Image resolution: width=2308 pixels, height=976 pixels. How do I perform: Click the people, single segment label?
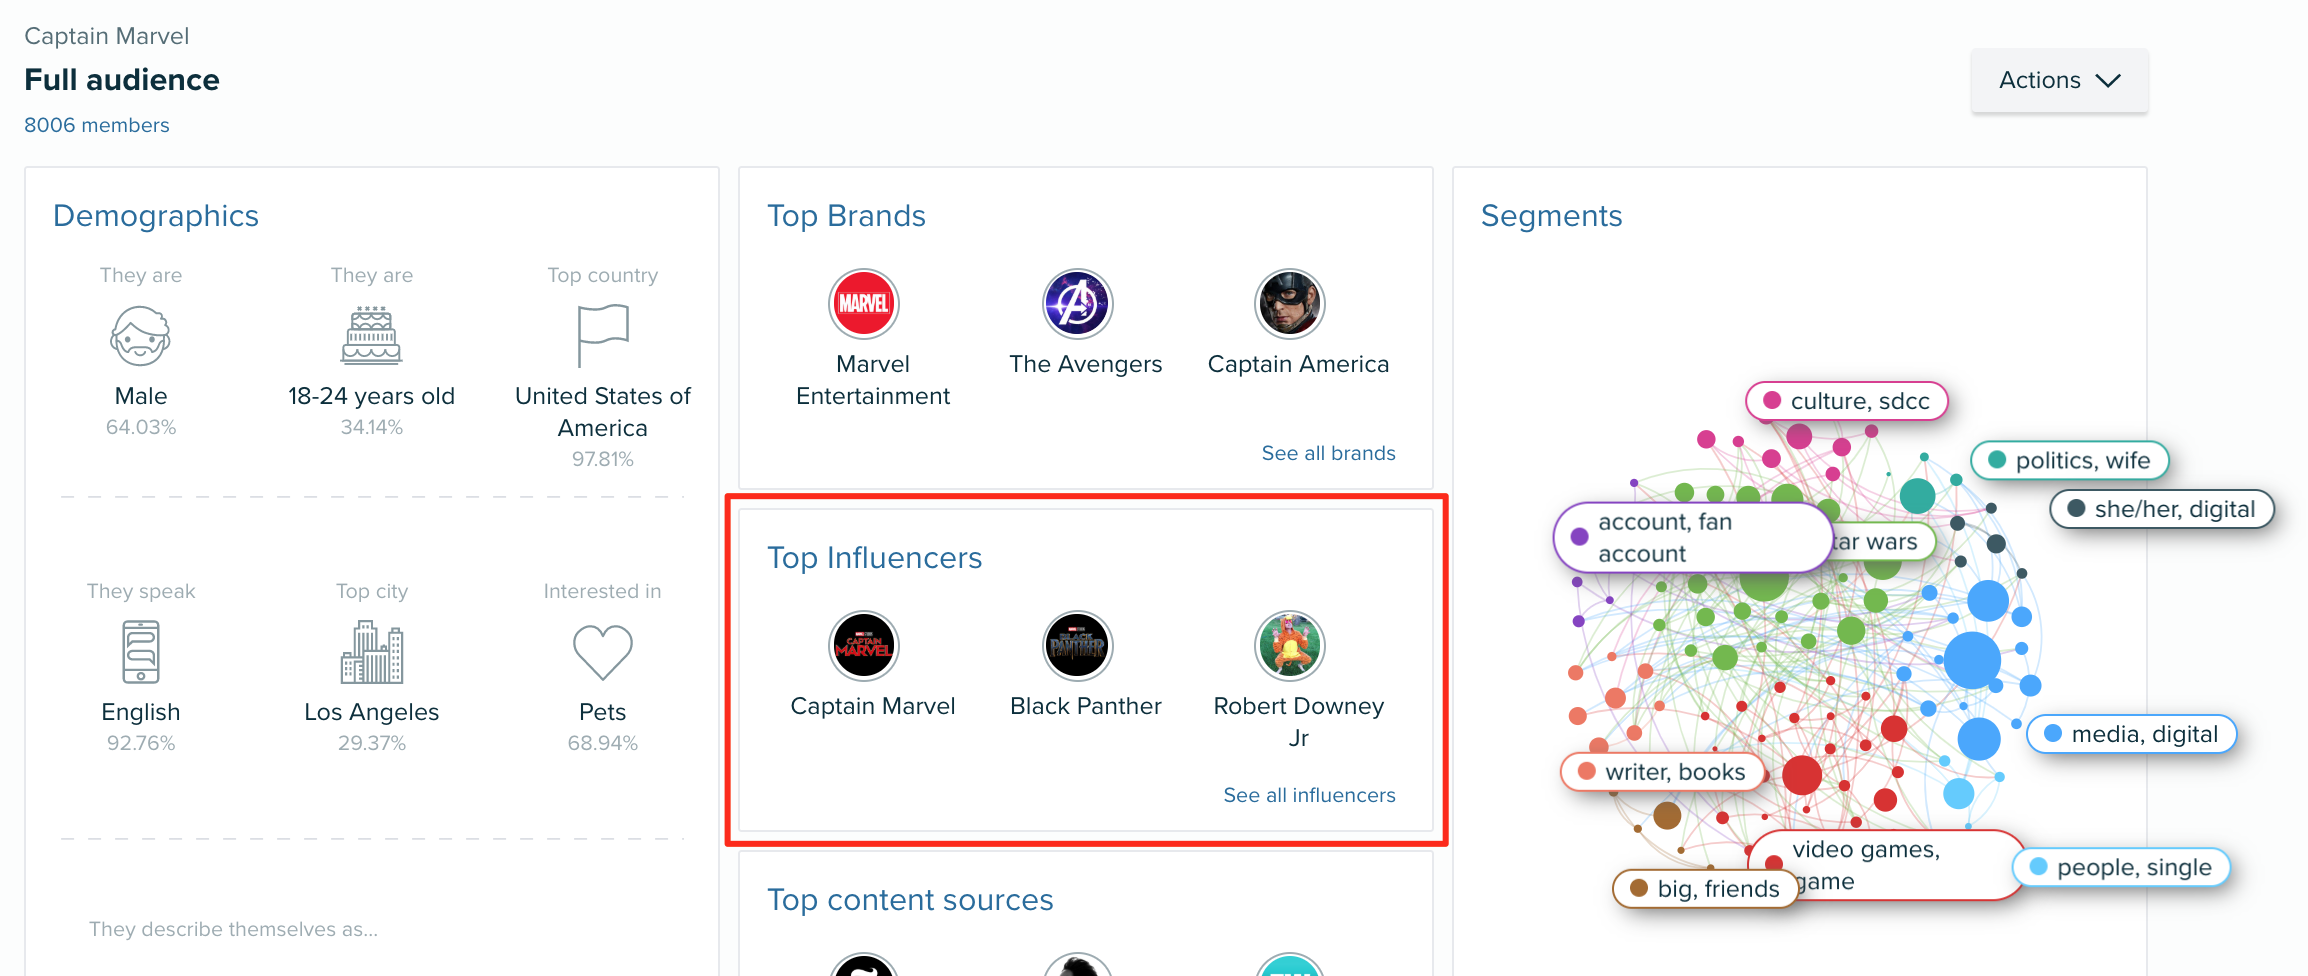[2122, 867]
